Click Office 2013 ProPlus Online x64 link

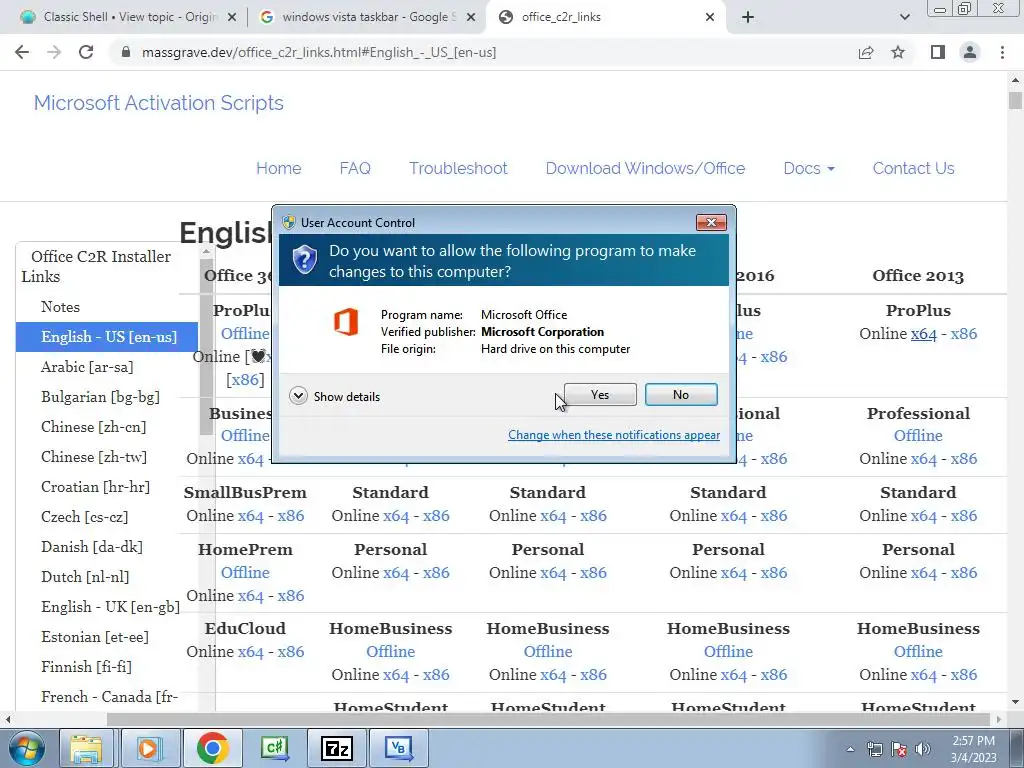923,334
